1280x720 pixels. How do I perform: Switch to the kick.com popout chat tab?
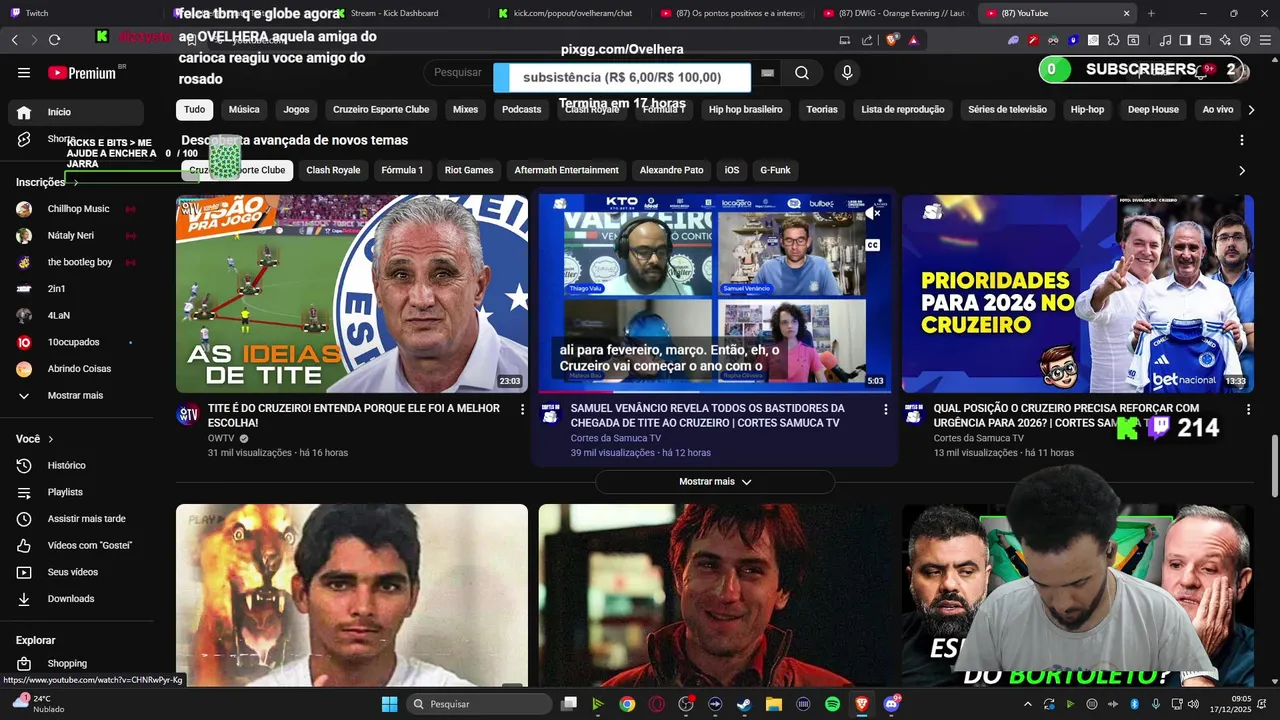click(571, 13)
